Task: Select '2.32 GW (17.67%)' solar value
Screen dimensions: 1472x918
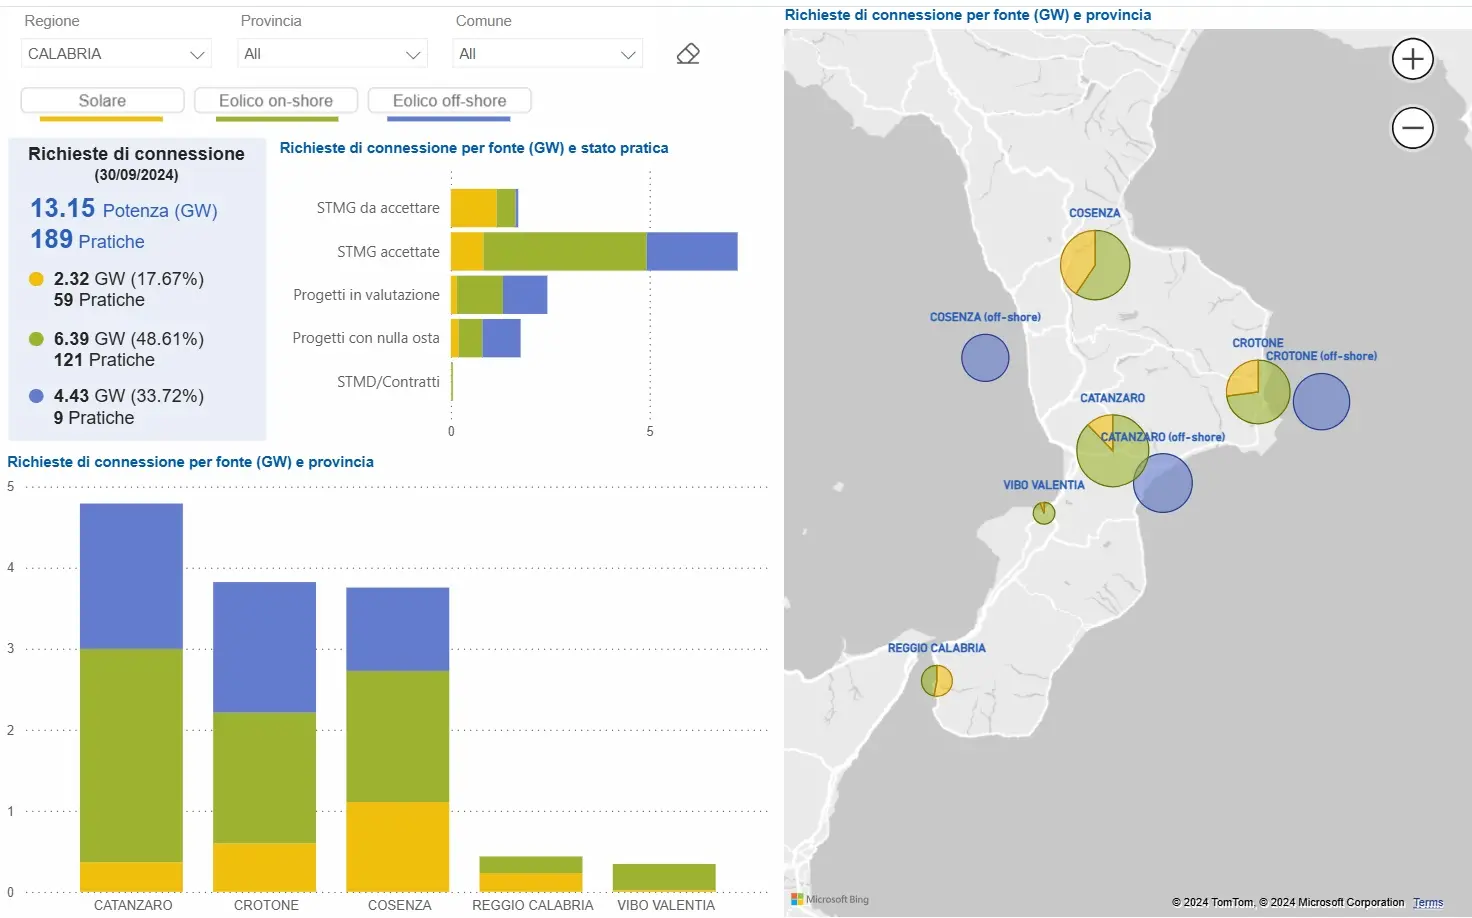Action: pyautogui.click(x=129, y=279)
